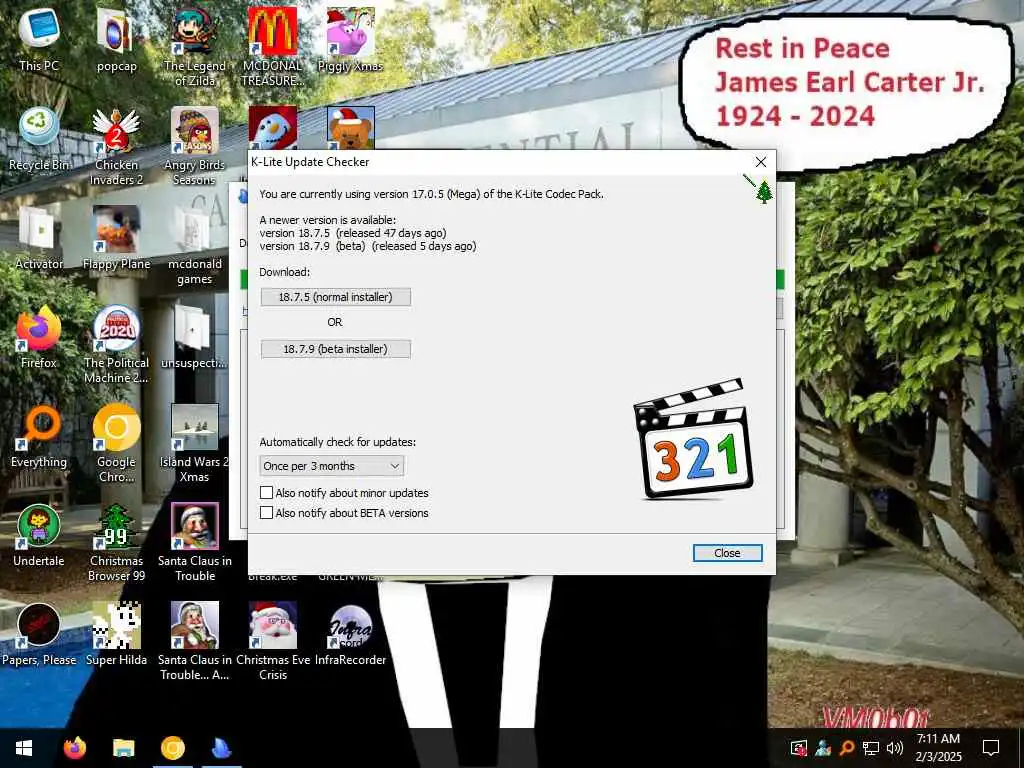Image resolution: width=1024 pixels, height=768 pixels.
Task: Click the Everything magnifier tray icon
Action: (x=846, y=748)
